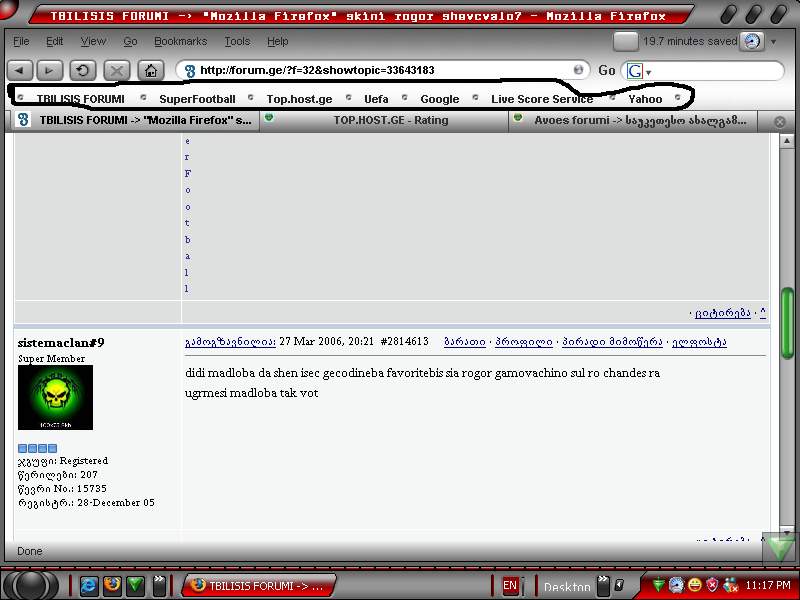Open the View menu
Screen dimensions: 800x600
93,41
